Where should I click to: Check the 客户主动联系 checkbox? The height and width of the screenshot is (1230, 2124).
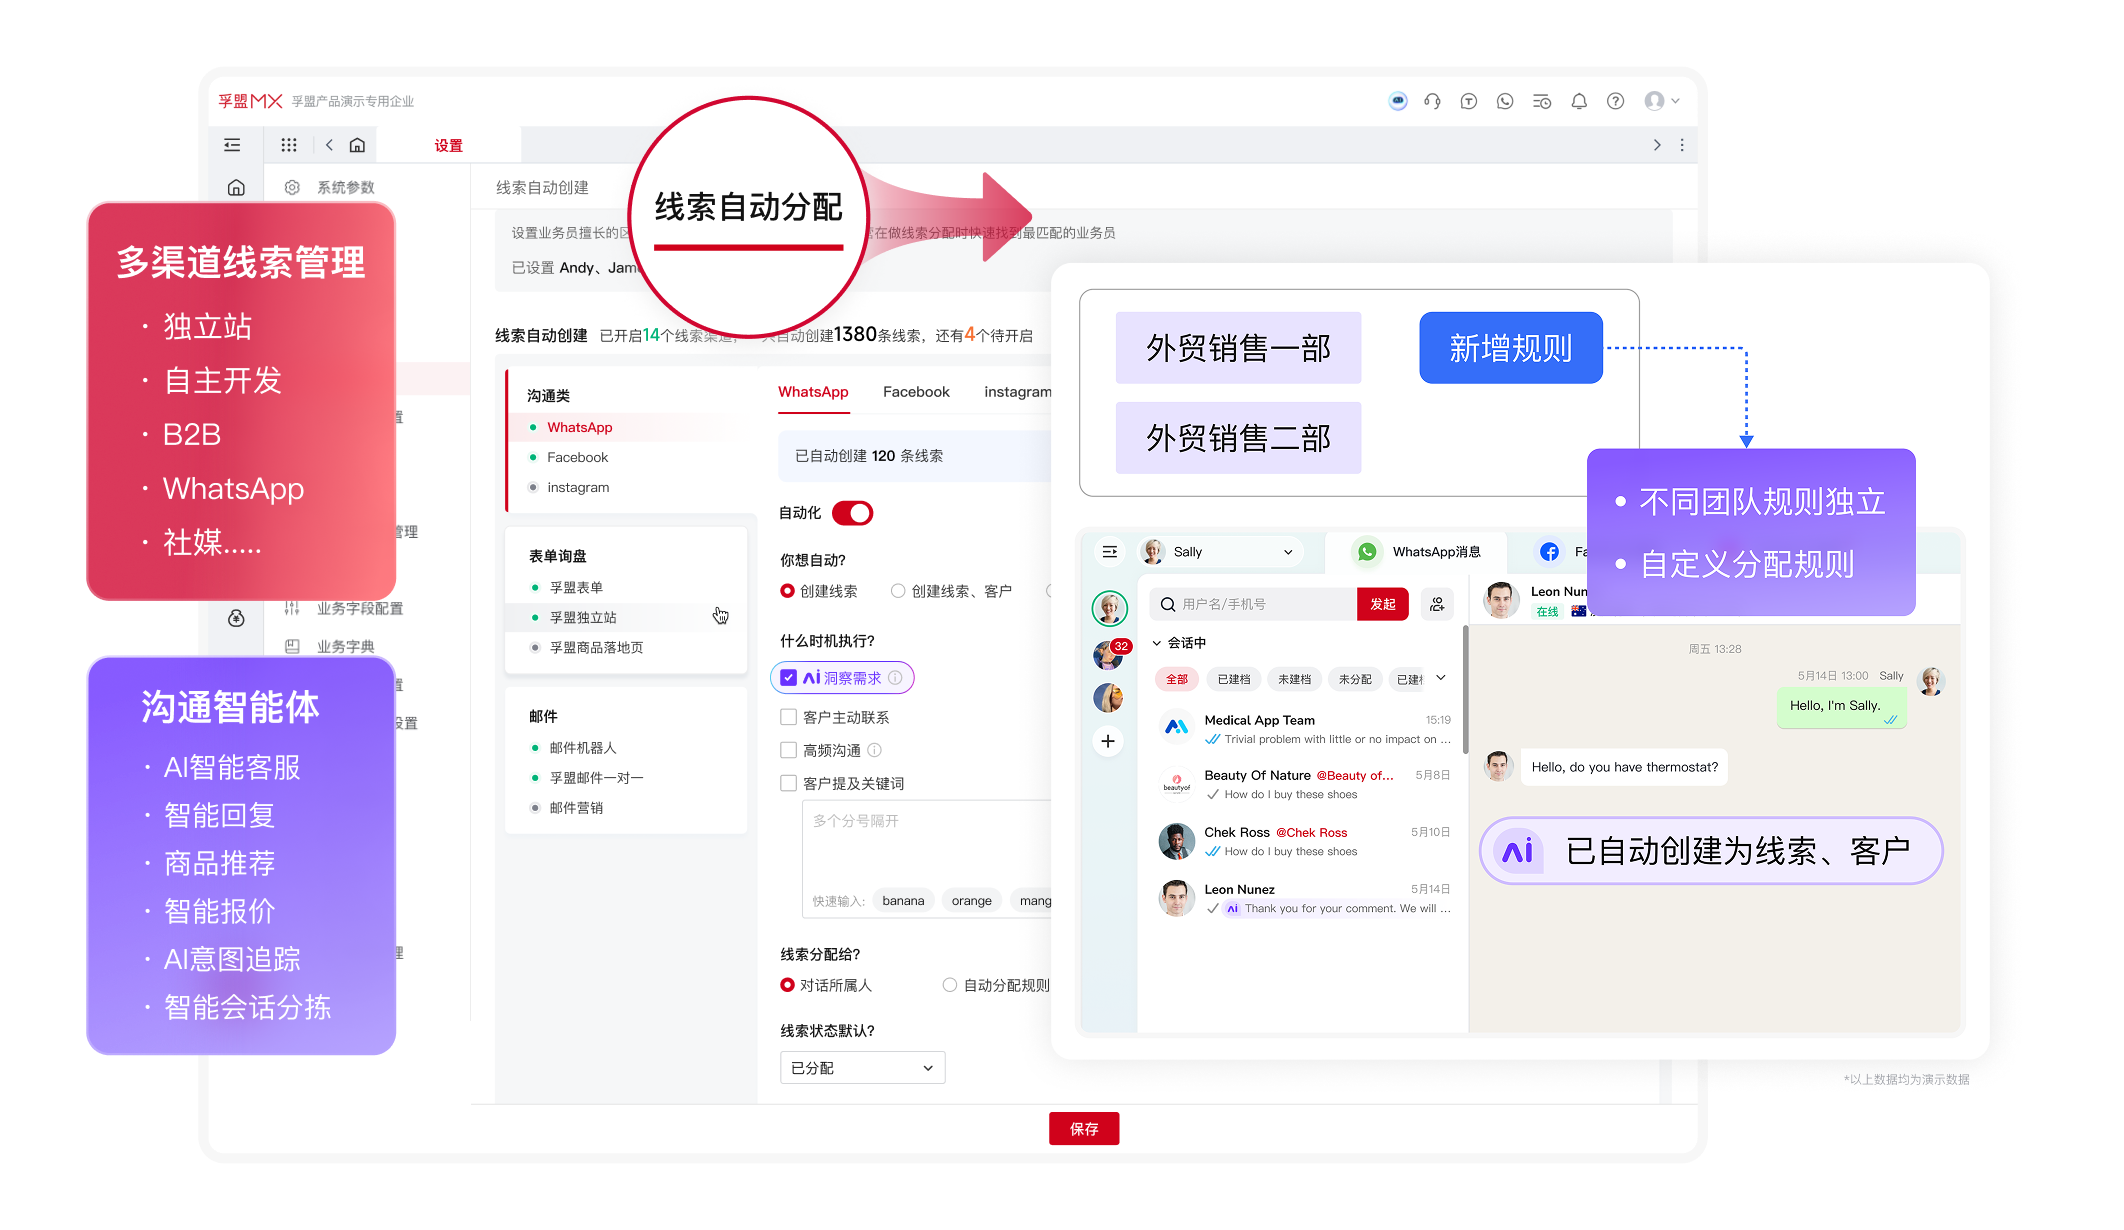[x=788, y=717]
